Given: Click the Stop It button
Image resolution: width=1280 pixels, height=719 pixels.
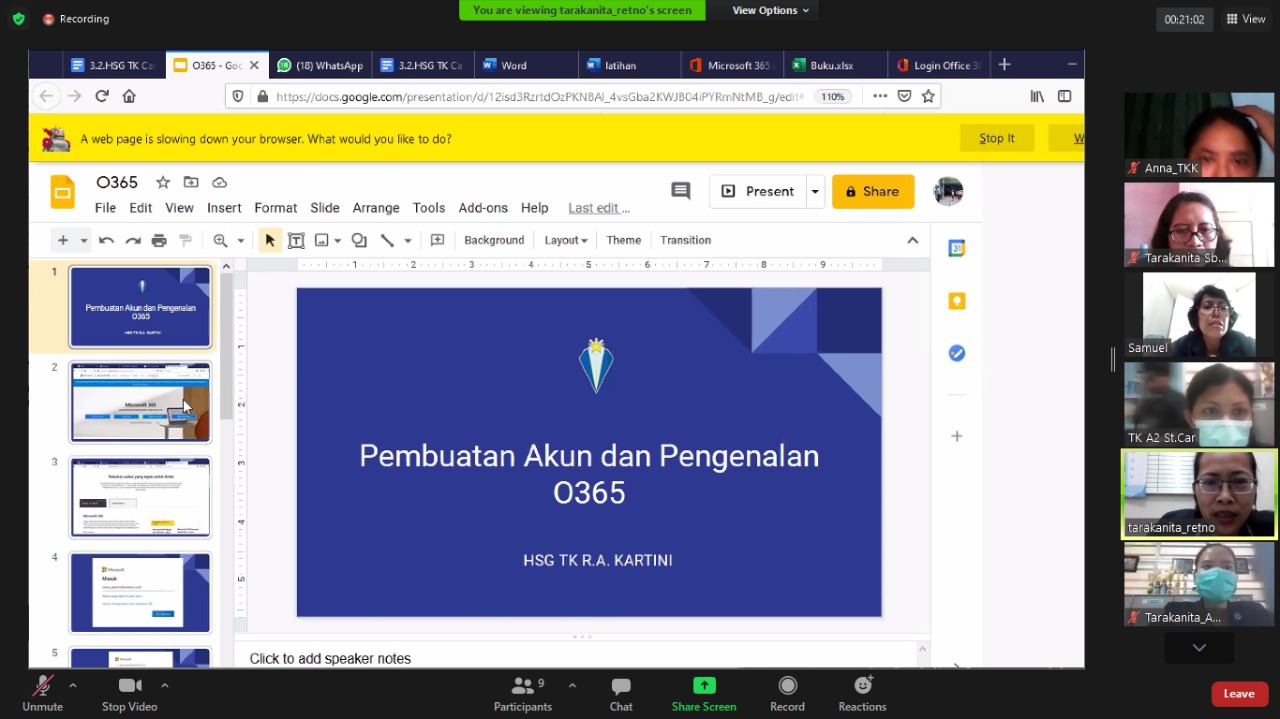Looking at the screenshot, I should [x=997, y=138].
